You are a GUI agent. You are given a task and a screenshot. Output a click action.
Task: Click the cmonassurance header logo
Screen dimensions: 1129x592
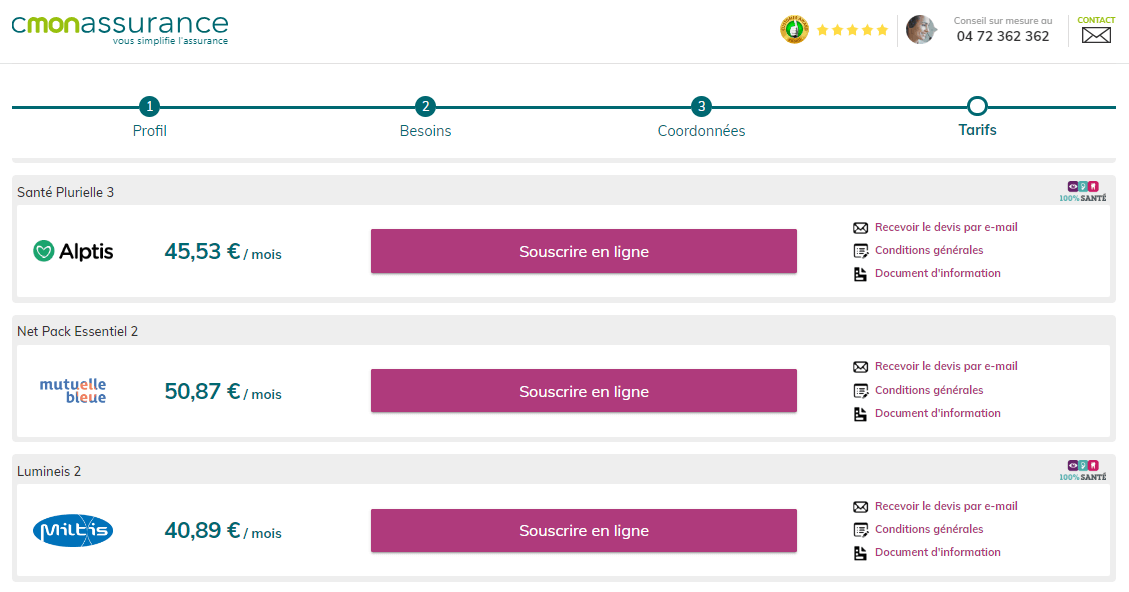(120, 29)
